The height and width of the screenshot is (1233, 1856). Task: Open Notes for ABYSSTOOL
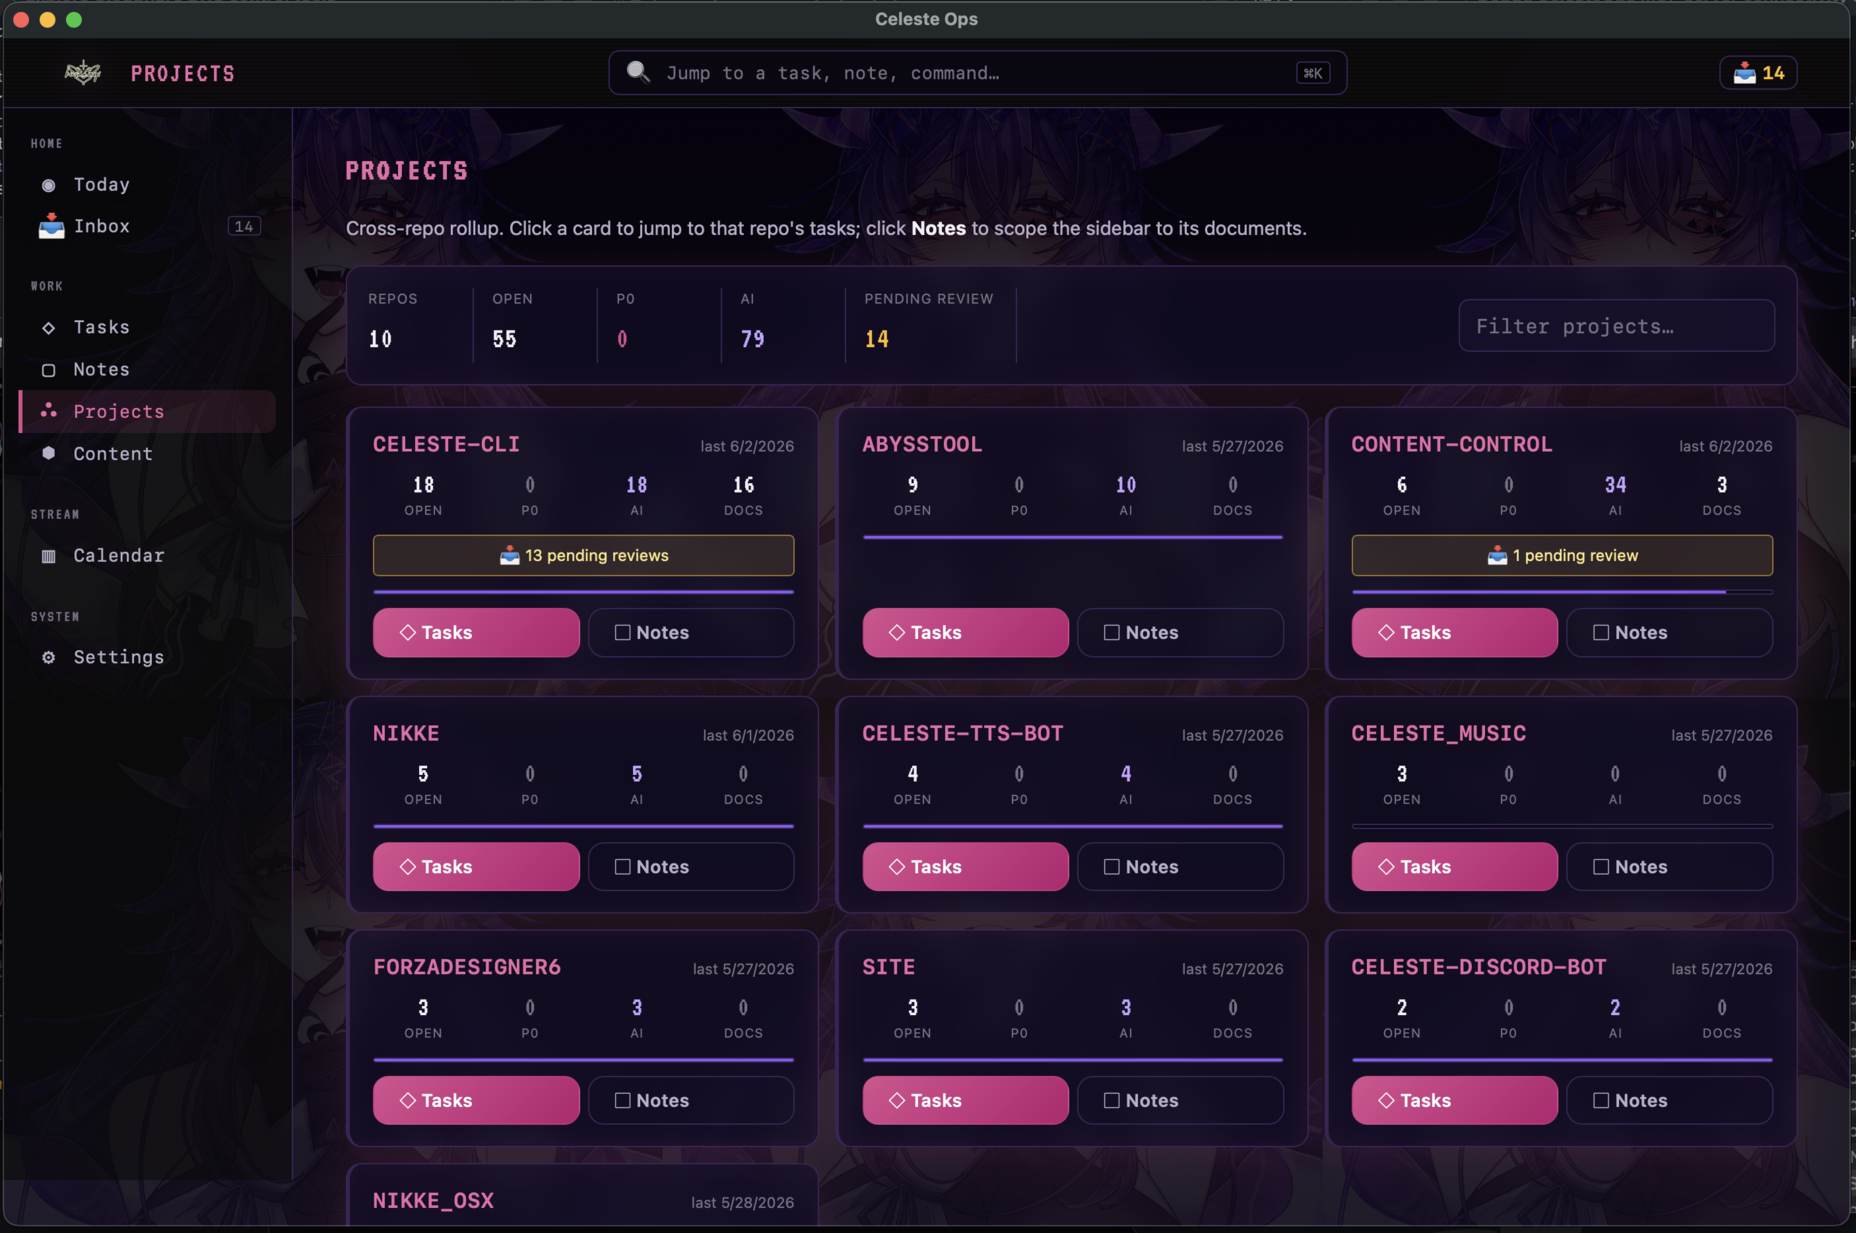(1180, 632)
